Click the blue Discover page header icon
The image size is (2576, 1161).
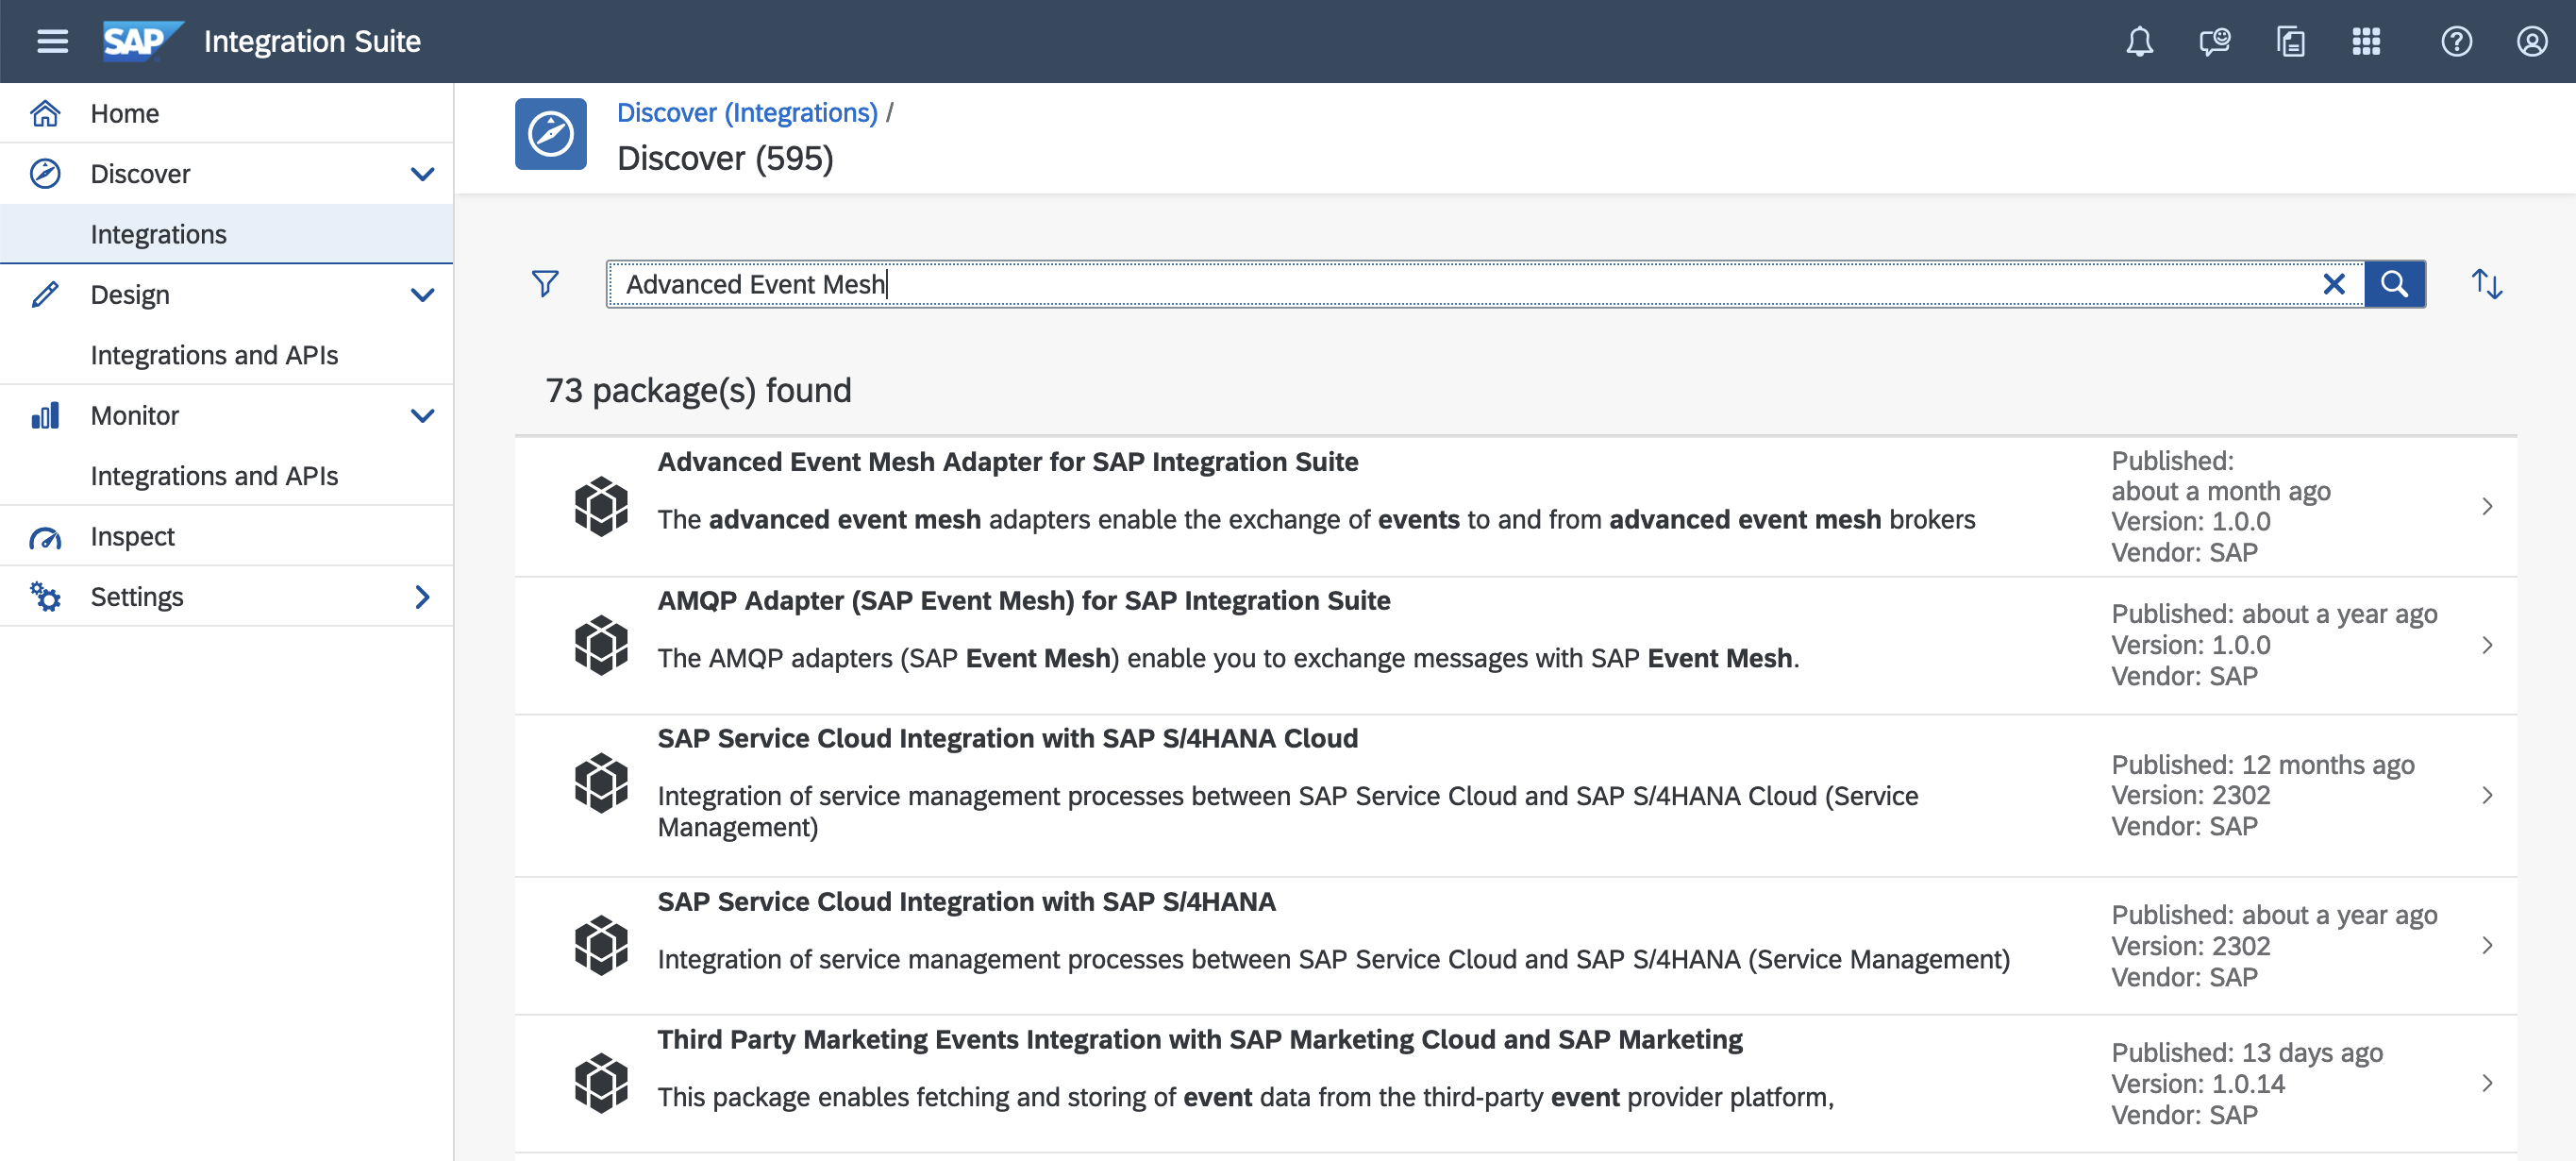point(551,134)
